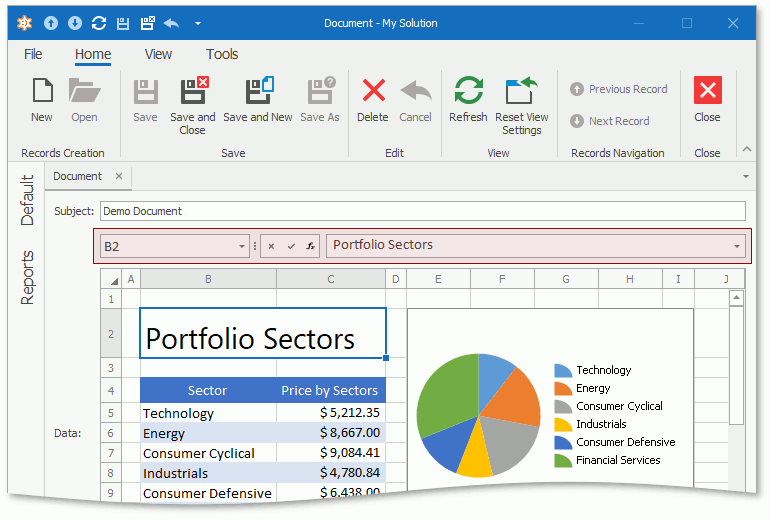Click the Technology legend color swatch
The image size is (770, 520).
click(x=563, y=370)
